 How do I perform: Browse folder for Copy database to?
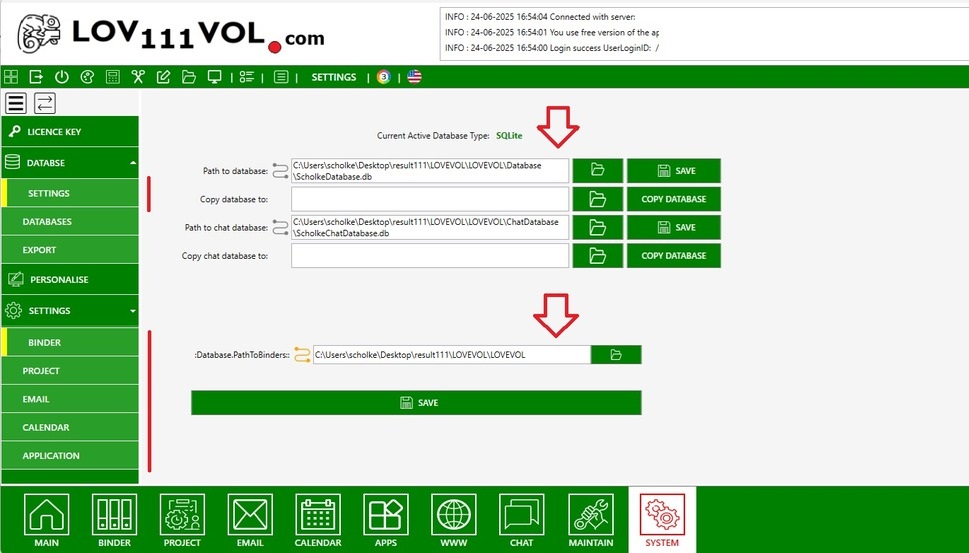coord(597,199)
